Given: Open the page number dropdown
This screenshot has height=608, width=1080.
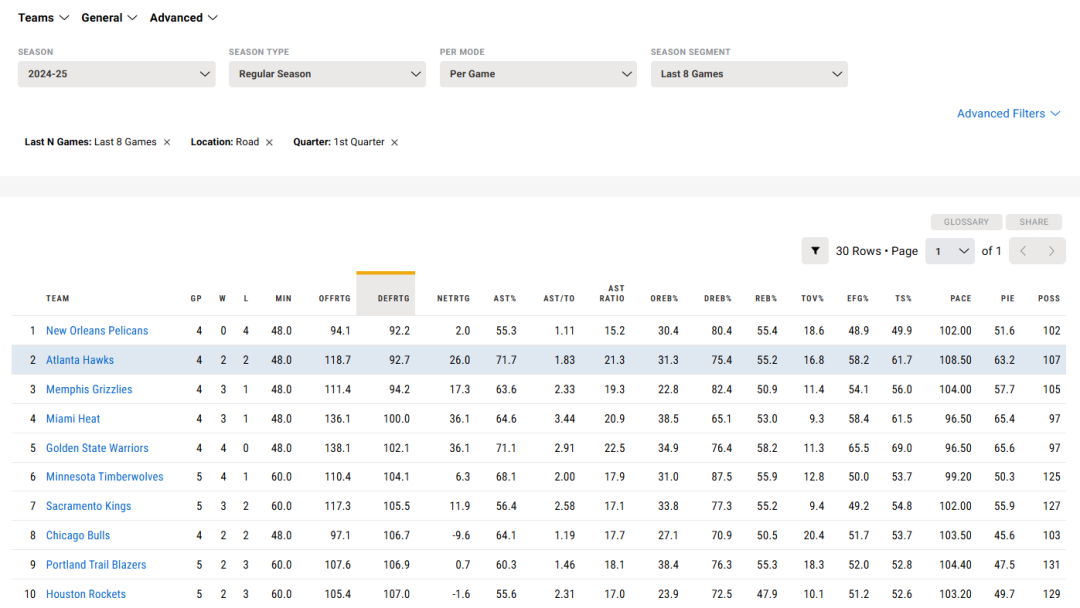Looking at the screenshot, I should [951, 251].
